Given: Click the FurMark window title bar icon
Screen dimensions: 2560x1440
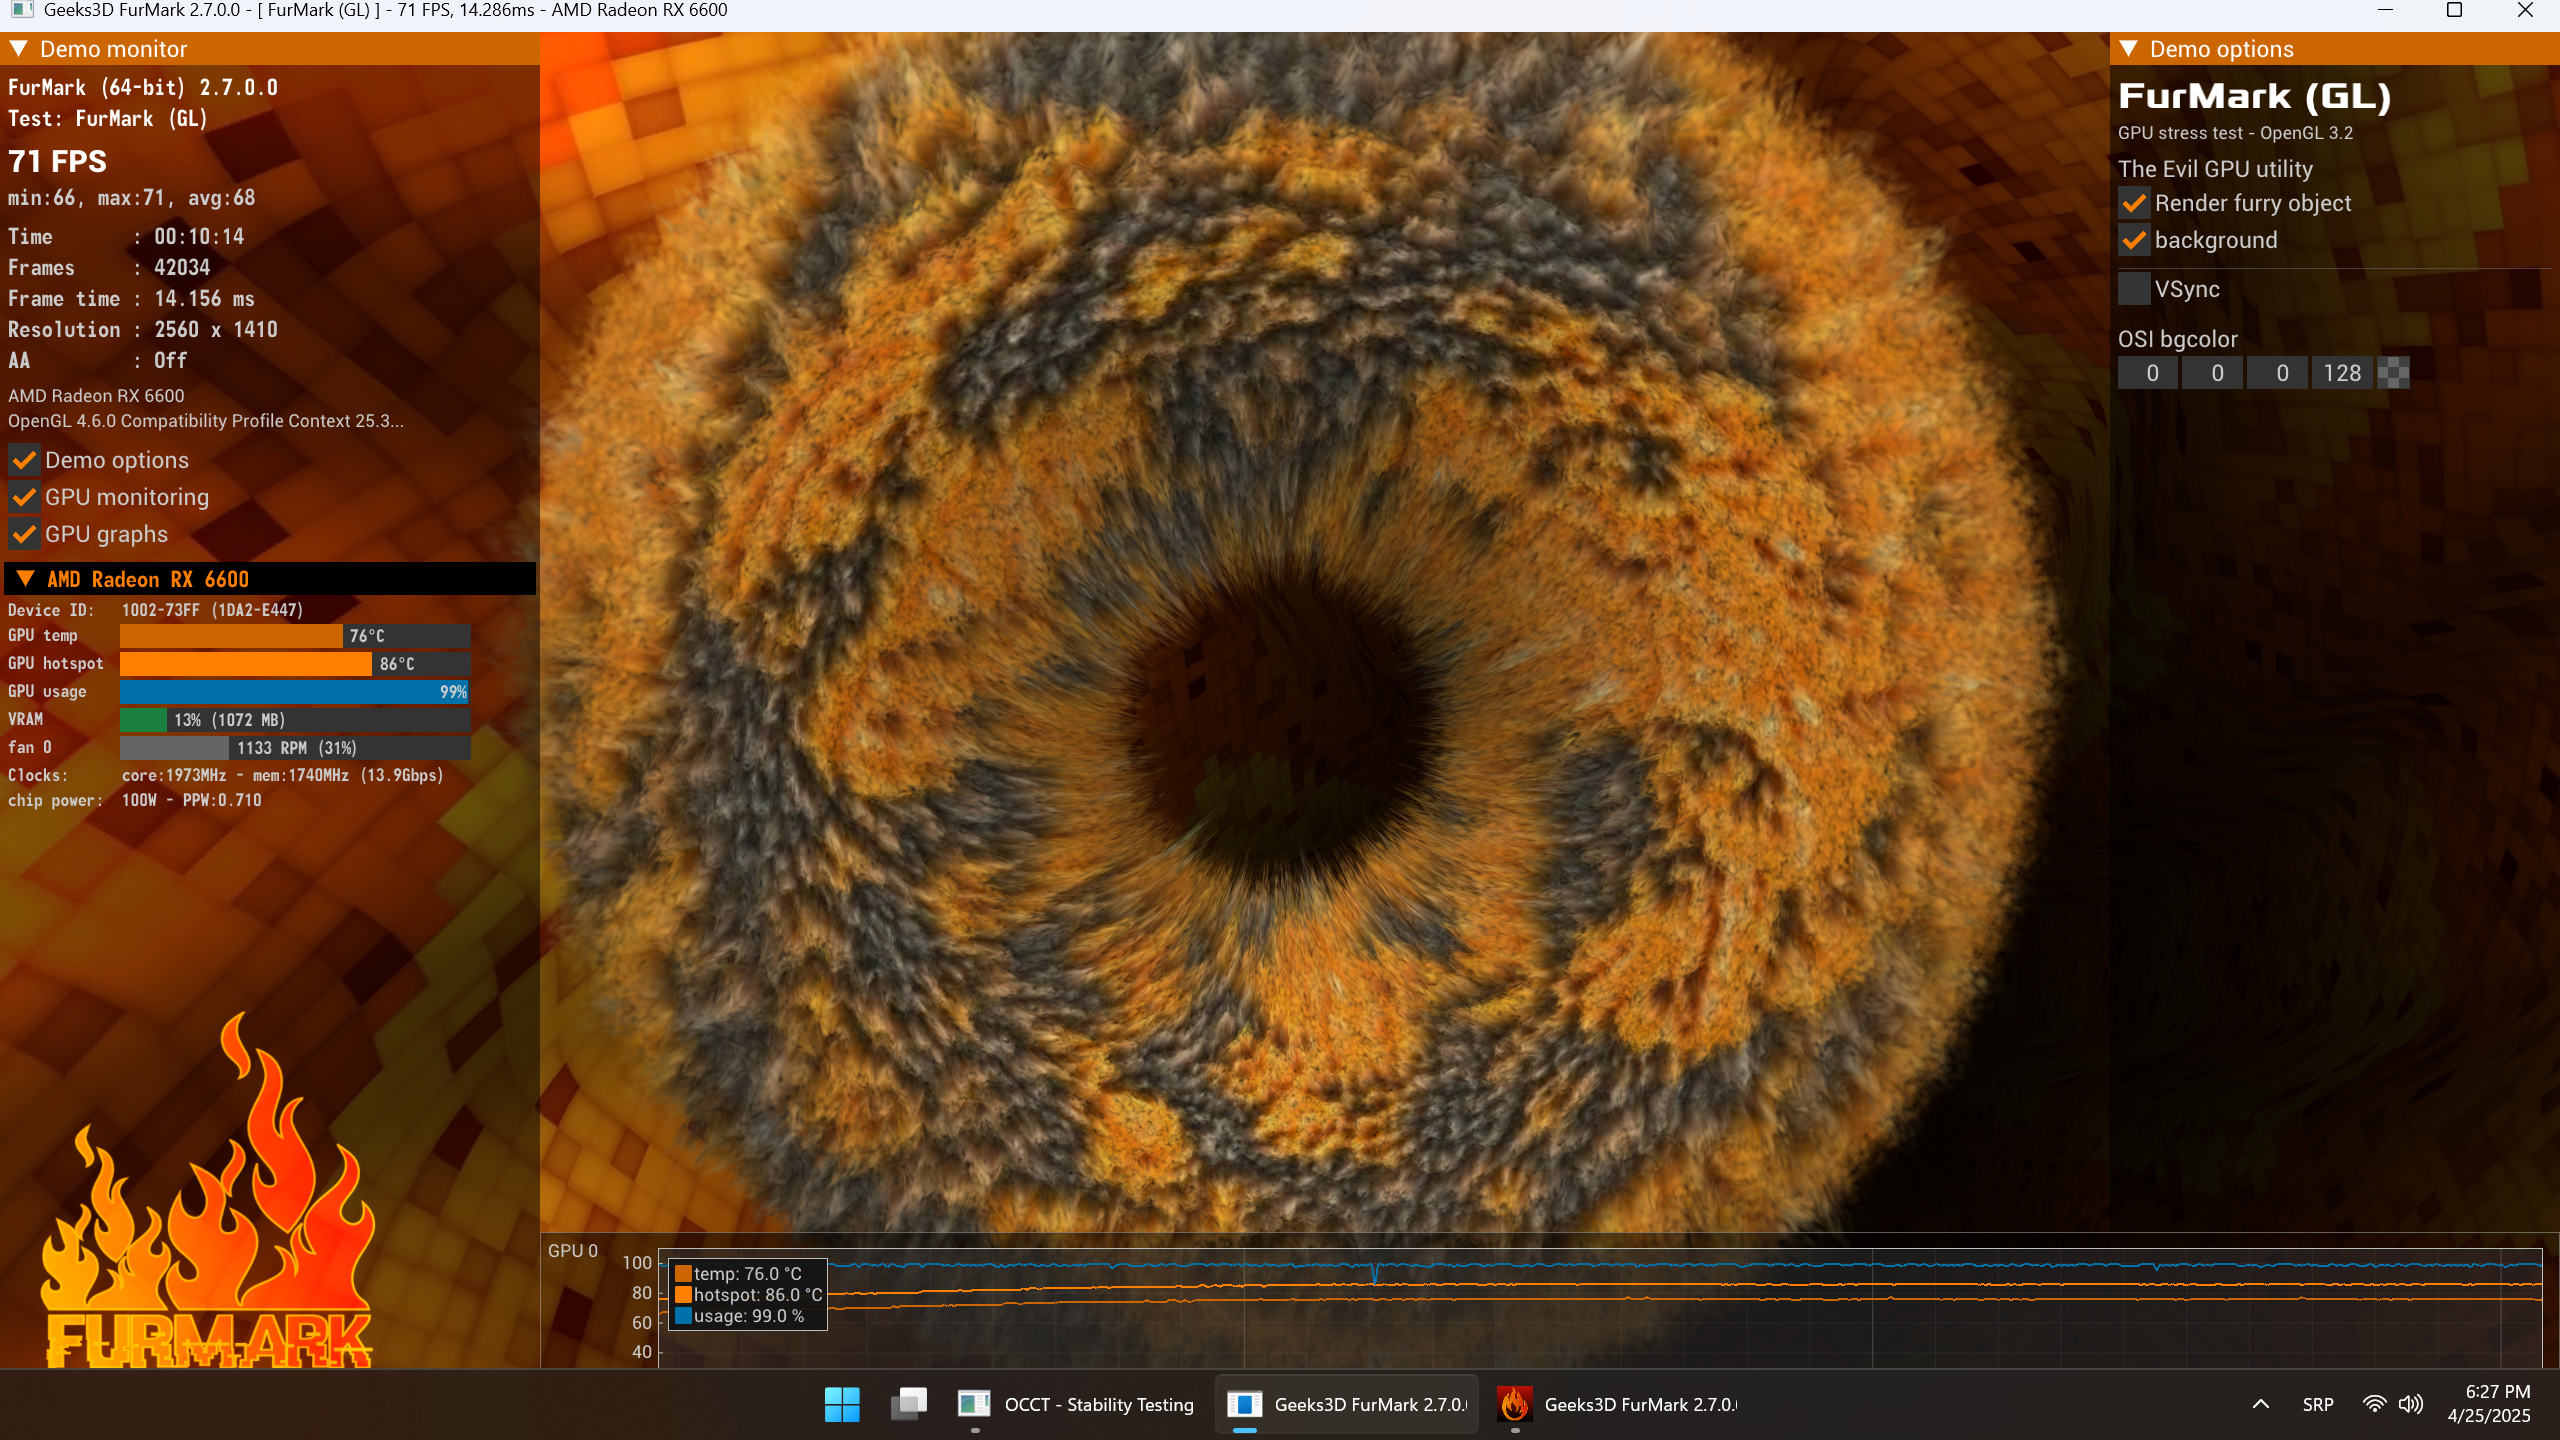Looking at the screenshot, I should tap(22, 10).
